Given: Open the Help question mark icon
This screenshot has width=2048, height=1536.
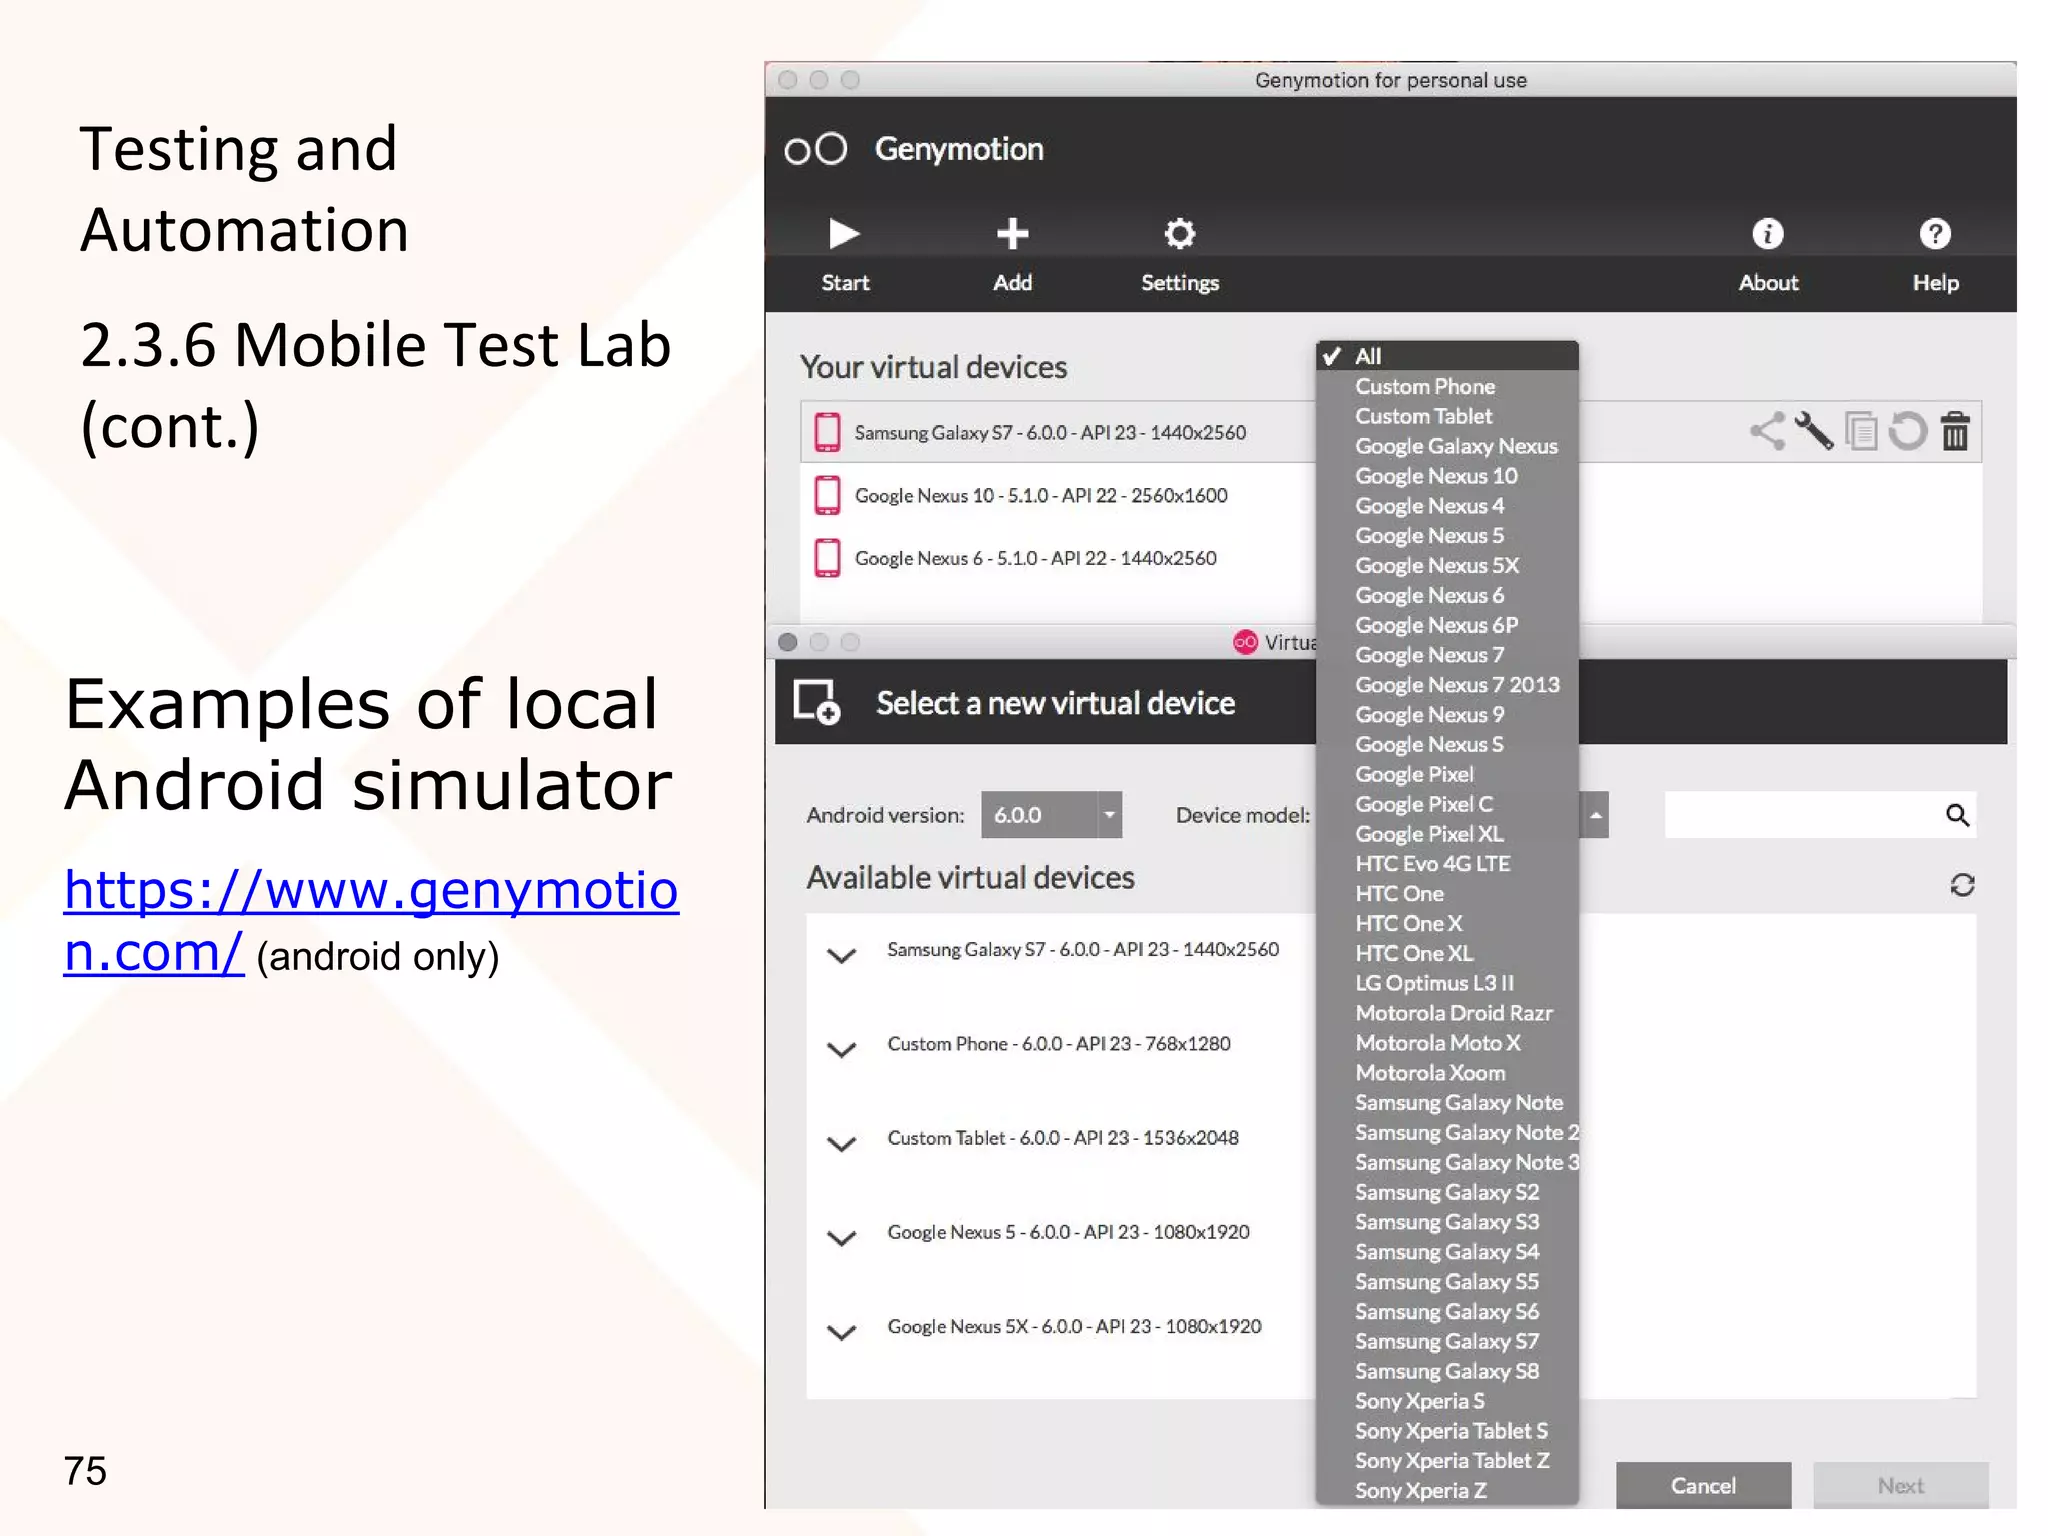Looking at the screenshot, I should click(1935, 234).
